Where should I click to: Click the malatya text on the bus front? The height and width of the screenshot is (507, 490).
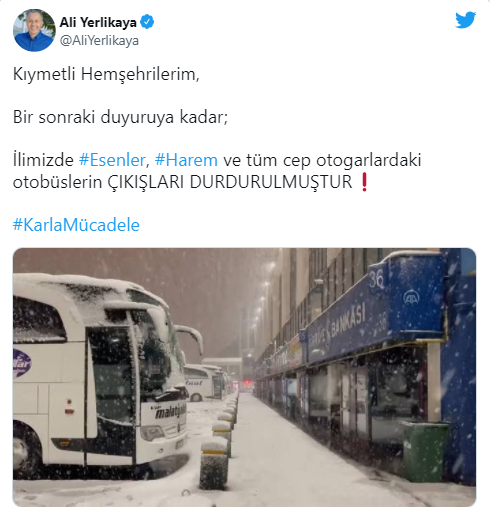click(x=169, y=413)
